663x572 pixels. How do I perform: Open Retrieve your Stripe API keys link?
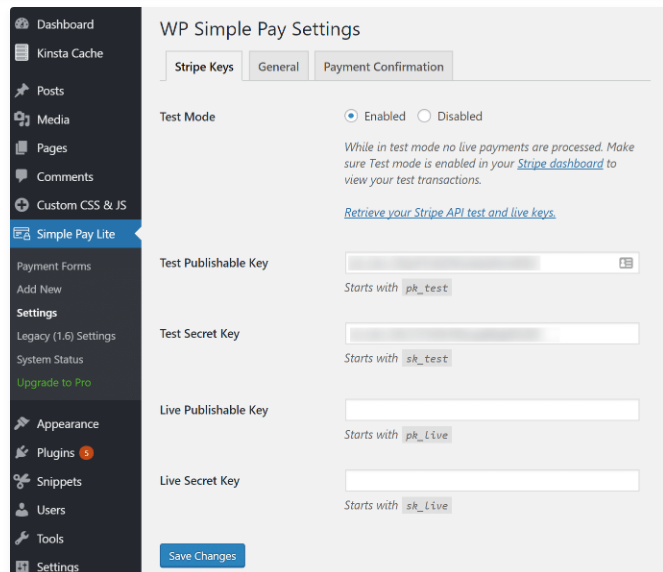click(450, 213)
